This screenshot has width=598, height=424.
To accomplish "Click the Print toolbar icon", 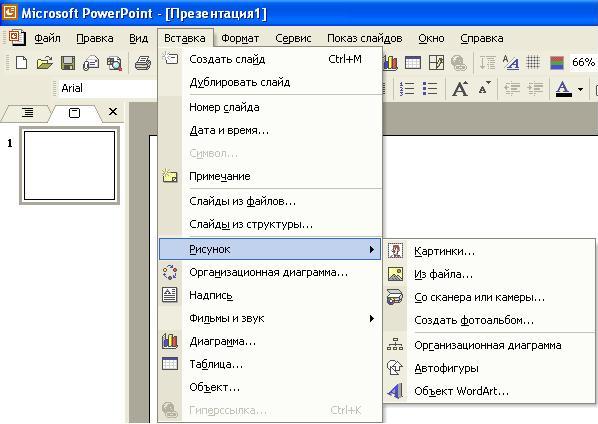I will pos(143,63).
